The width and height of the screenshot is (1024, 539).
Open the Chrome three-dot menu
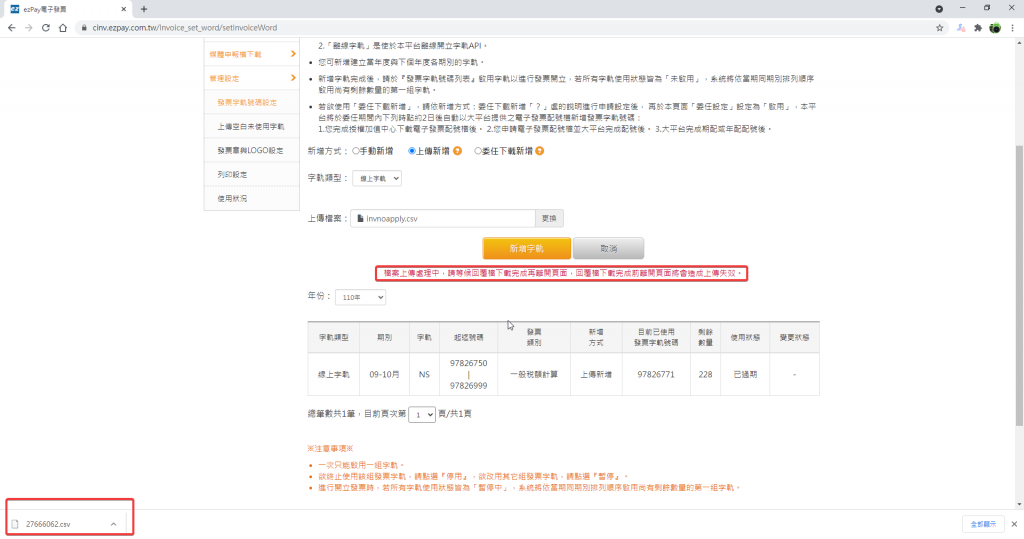point(1011,28)
